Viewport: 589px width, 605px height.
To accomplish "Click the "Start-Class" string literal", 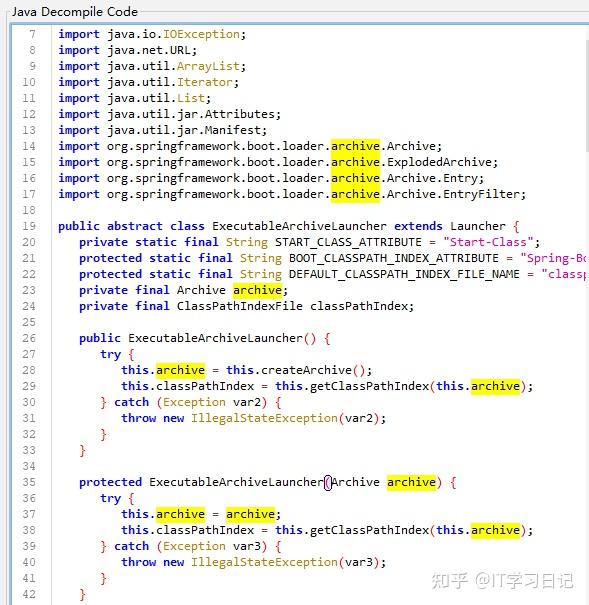I will point(488,242).
